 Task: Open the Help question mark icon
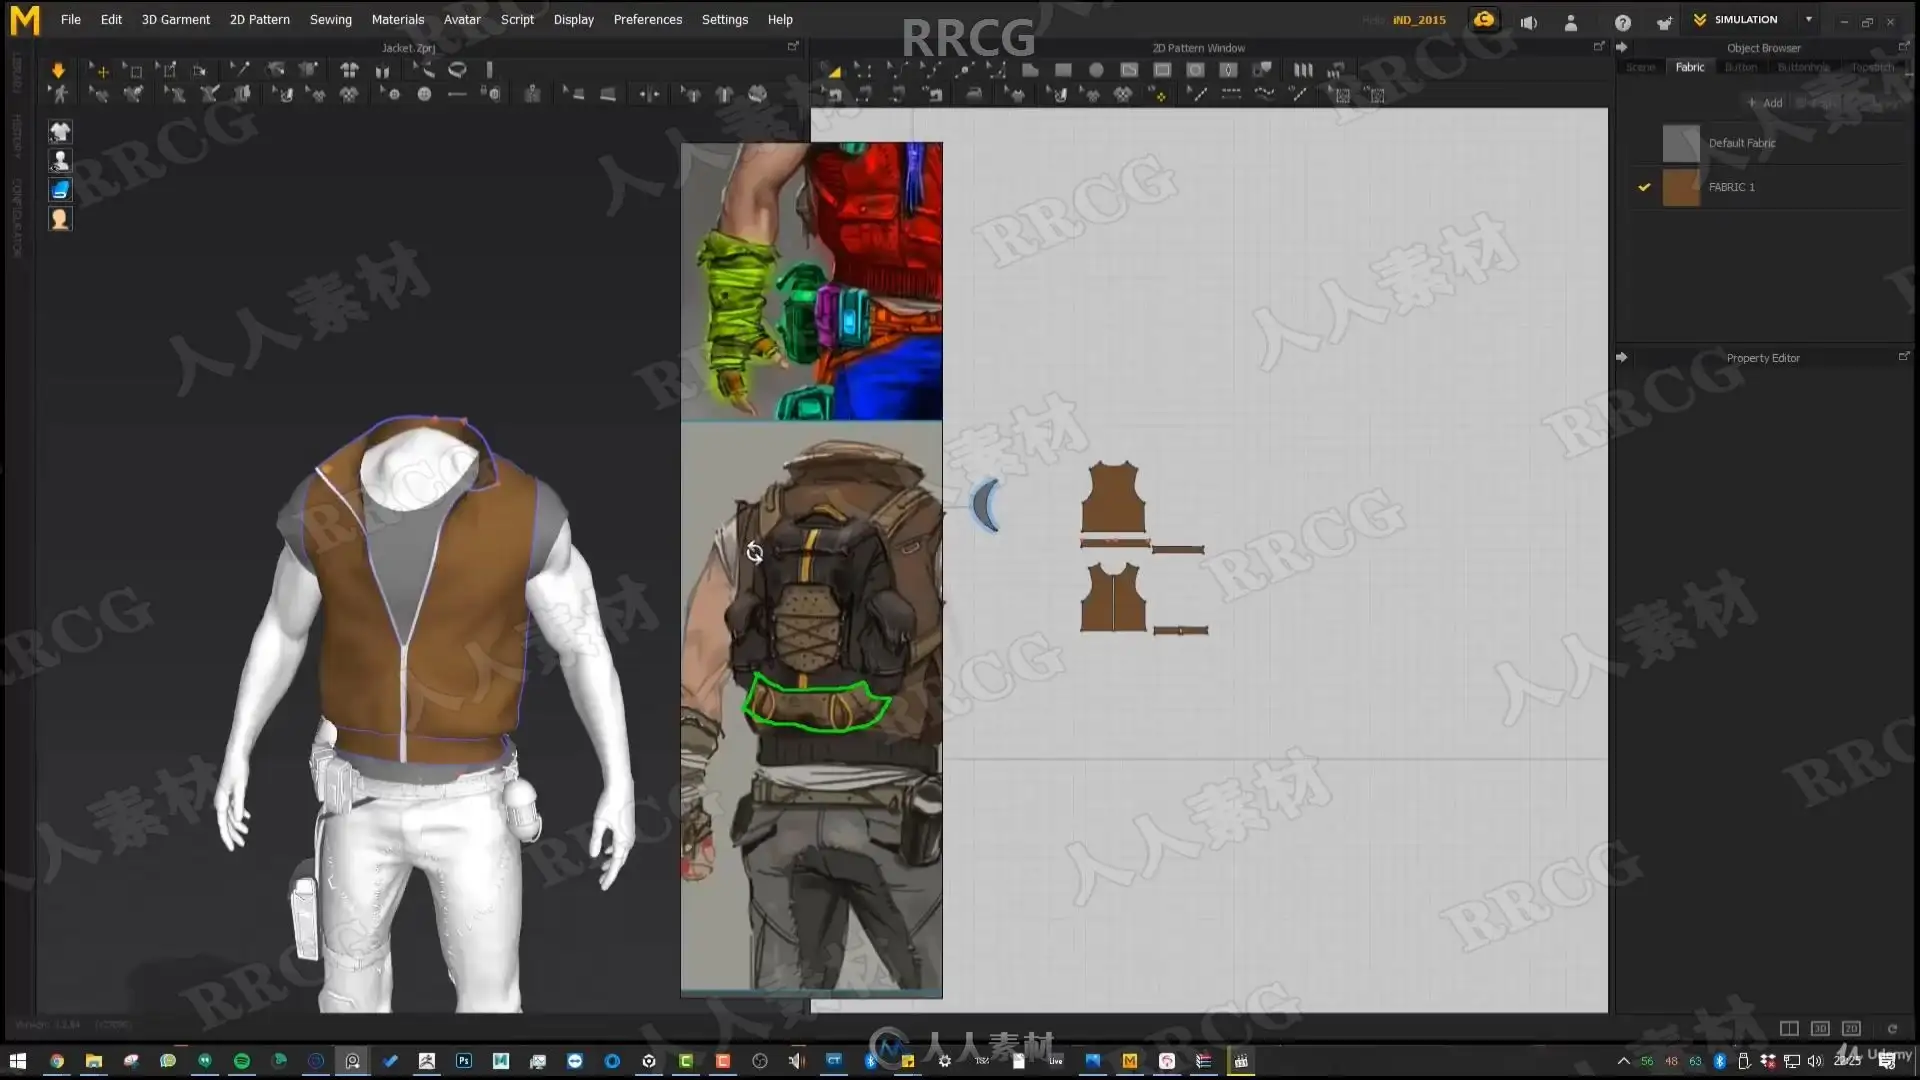[1622, 22]
